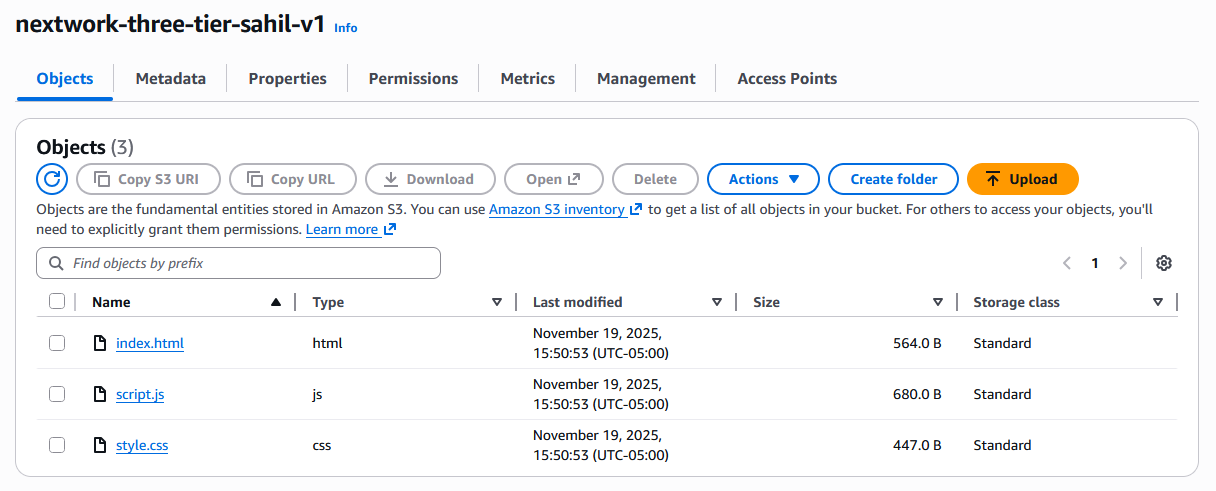Image resolution: width=1216 pixels, height=491 pixels.
Task: Click the Create folder button
Action: click(893, 179)
